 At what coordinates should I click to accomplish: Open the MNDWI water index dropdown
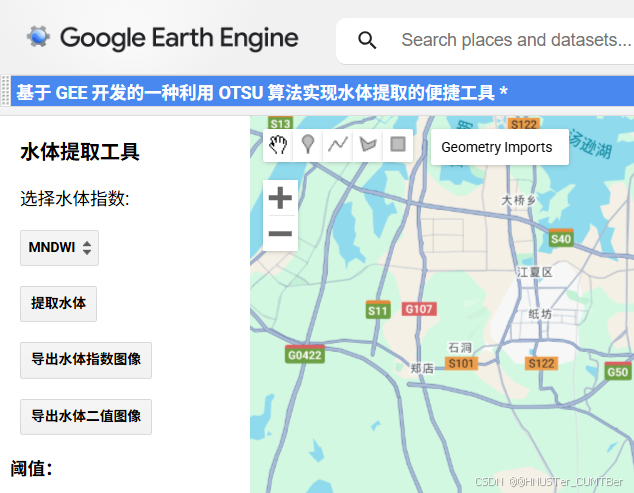(x=59, y=248)
